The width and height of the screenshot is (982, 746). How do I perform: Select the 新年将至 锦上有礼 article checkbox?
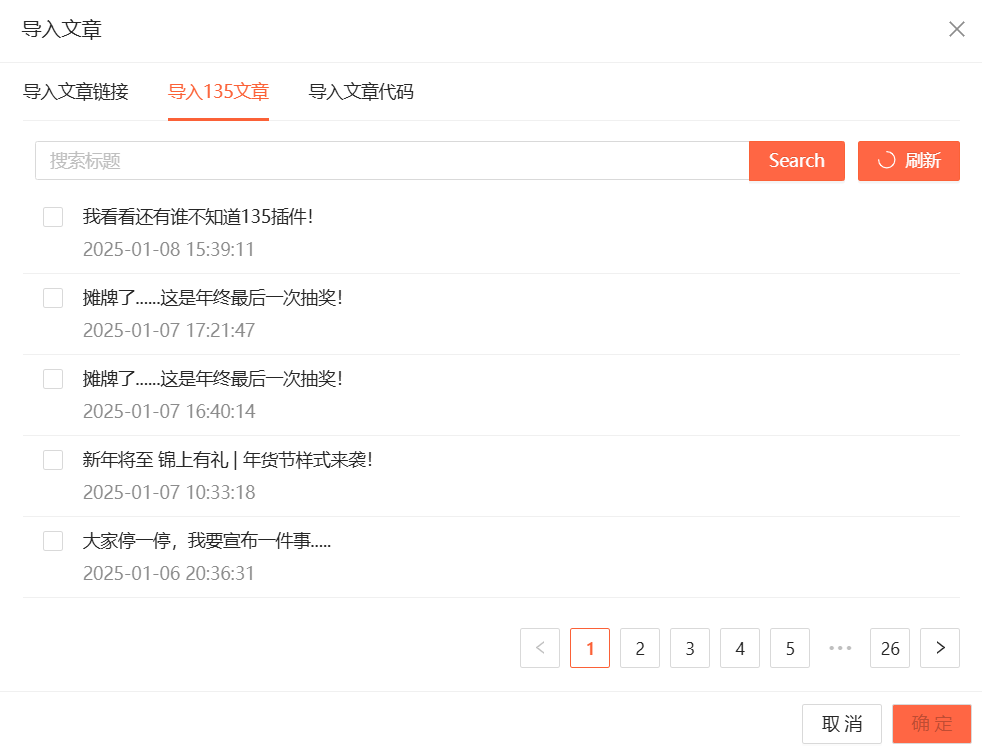point(53,460)
